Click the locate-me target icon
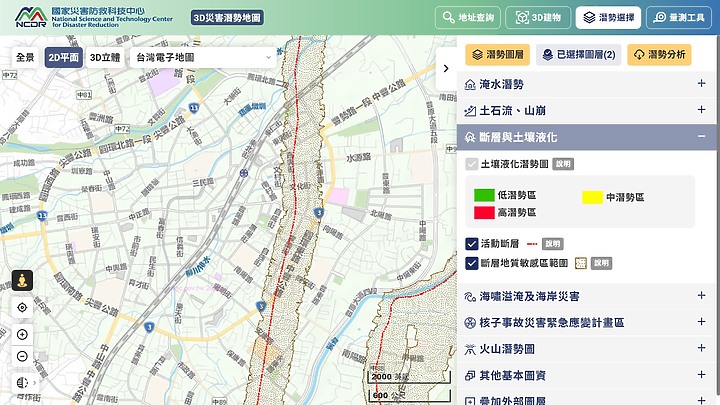Screen dimensions: 720x405 tap(22, 307)
